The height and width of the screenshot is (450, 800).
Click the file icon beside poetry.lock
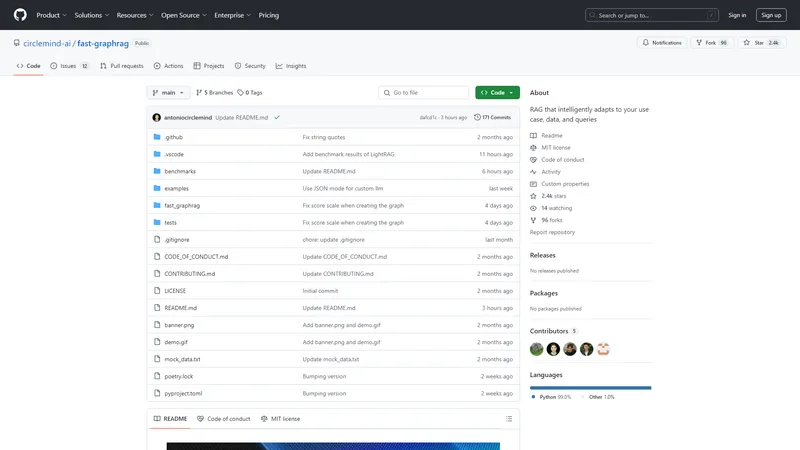(157, 376)
